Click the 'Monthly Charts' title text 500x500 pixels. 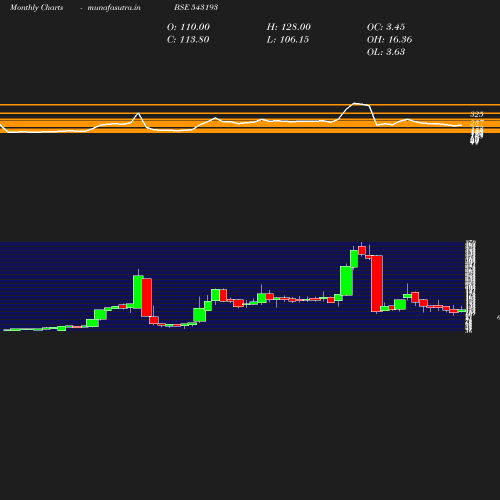pos(36,7)
